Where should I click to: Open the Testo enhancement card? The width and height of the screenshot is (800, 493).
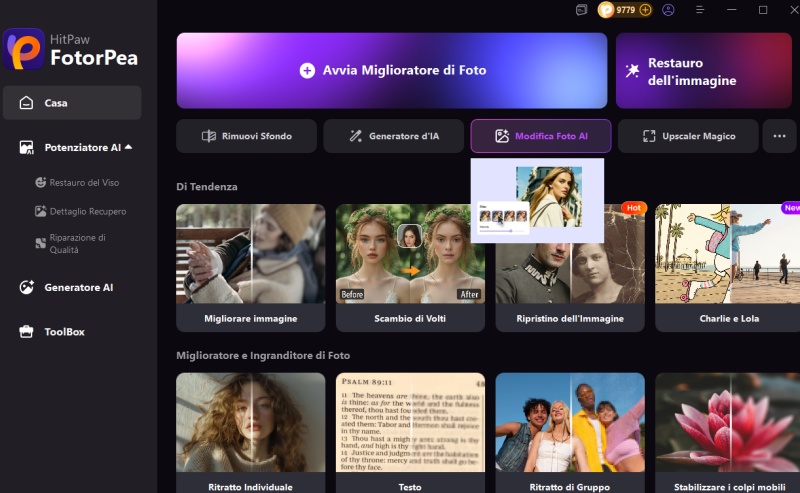[410, 433]
